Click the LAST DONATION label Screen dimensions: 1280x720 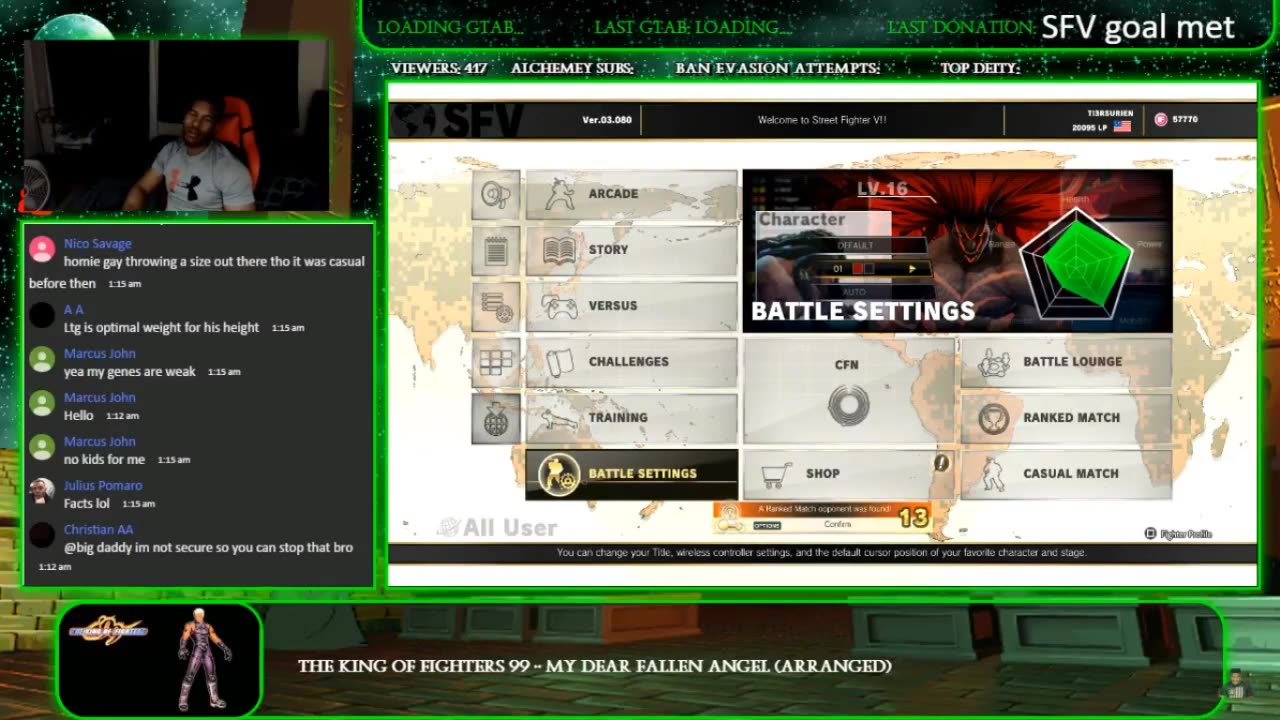(x=961, y=28)
